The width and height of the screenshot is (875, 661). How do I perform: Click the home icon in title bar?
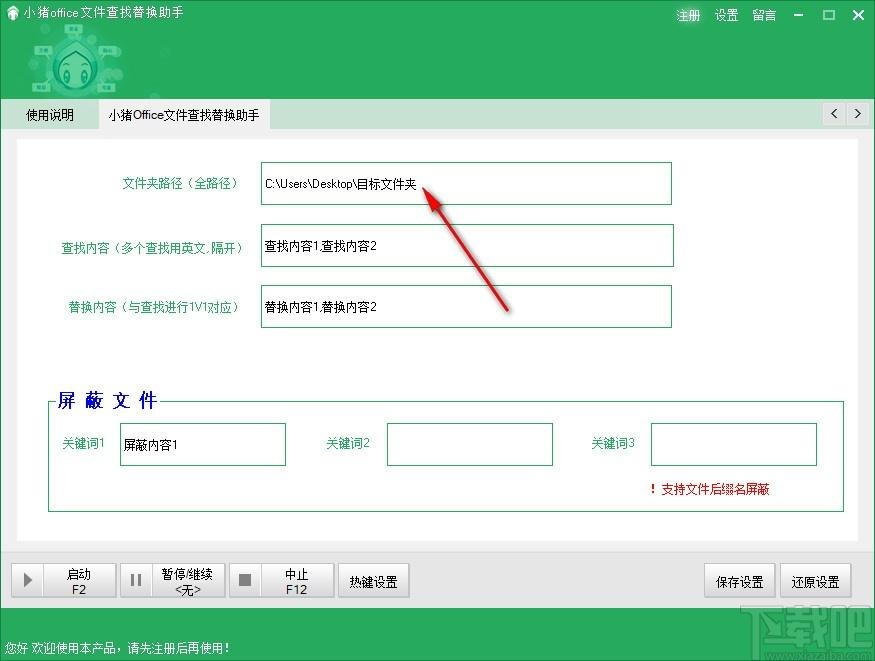pyautogui.click(x=12, y=13)
